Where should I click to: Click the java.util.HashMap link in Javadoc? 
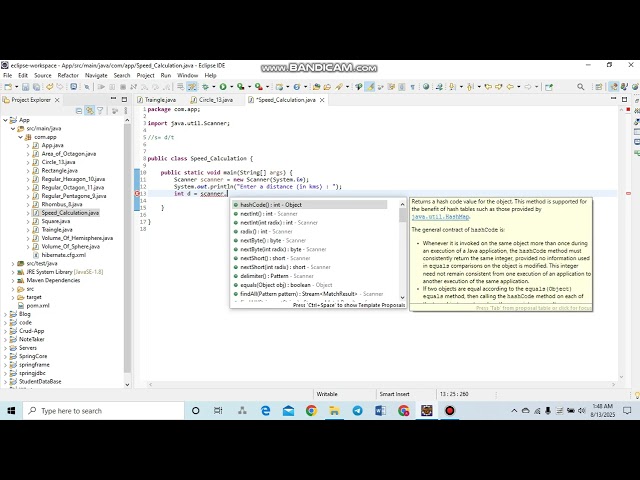coord(440,217)
